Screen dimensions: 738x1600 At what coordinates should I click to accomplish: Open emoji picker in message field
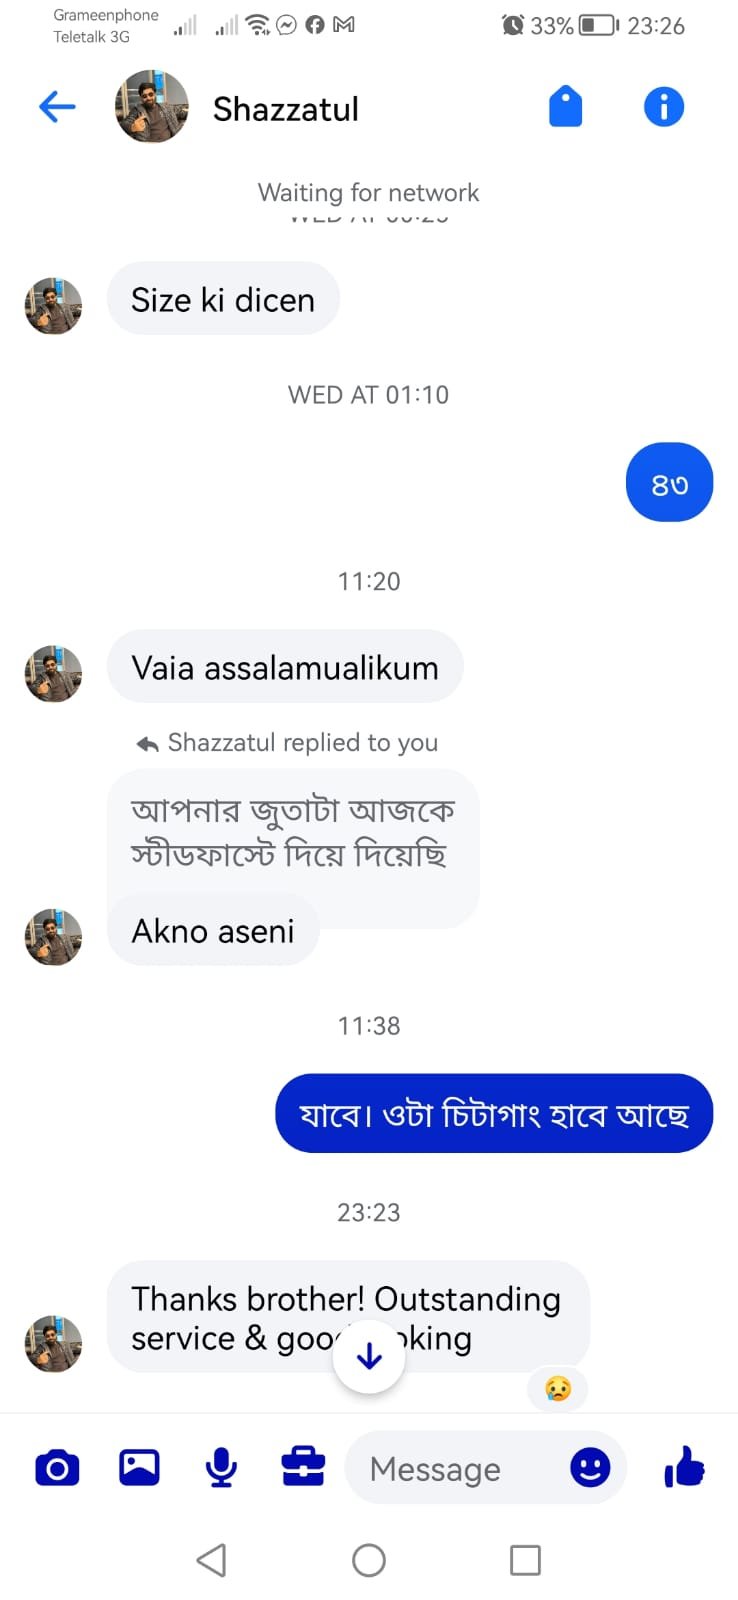pos(590,1467)
